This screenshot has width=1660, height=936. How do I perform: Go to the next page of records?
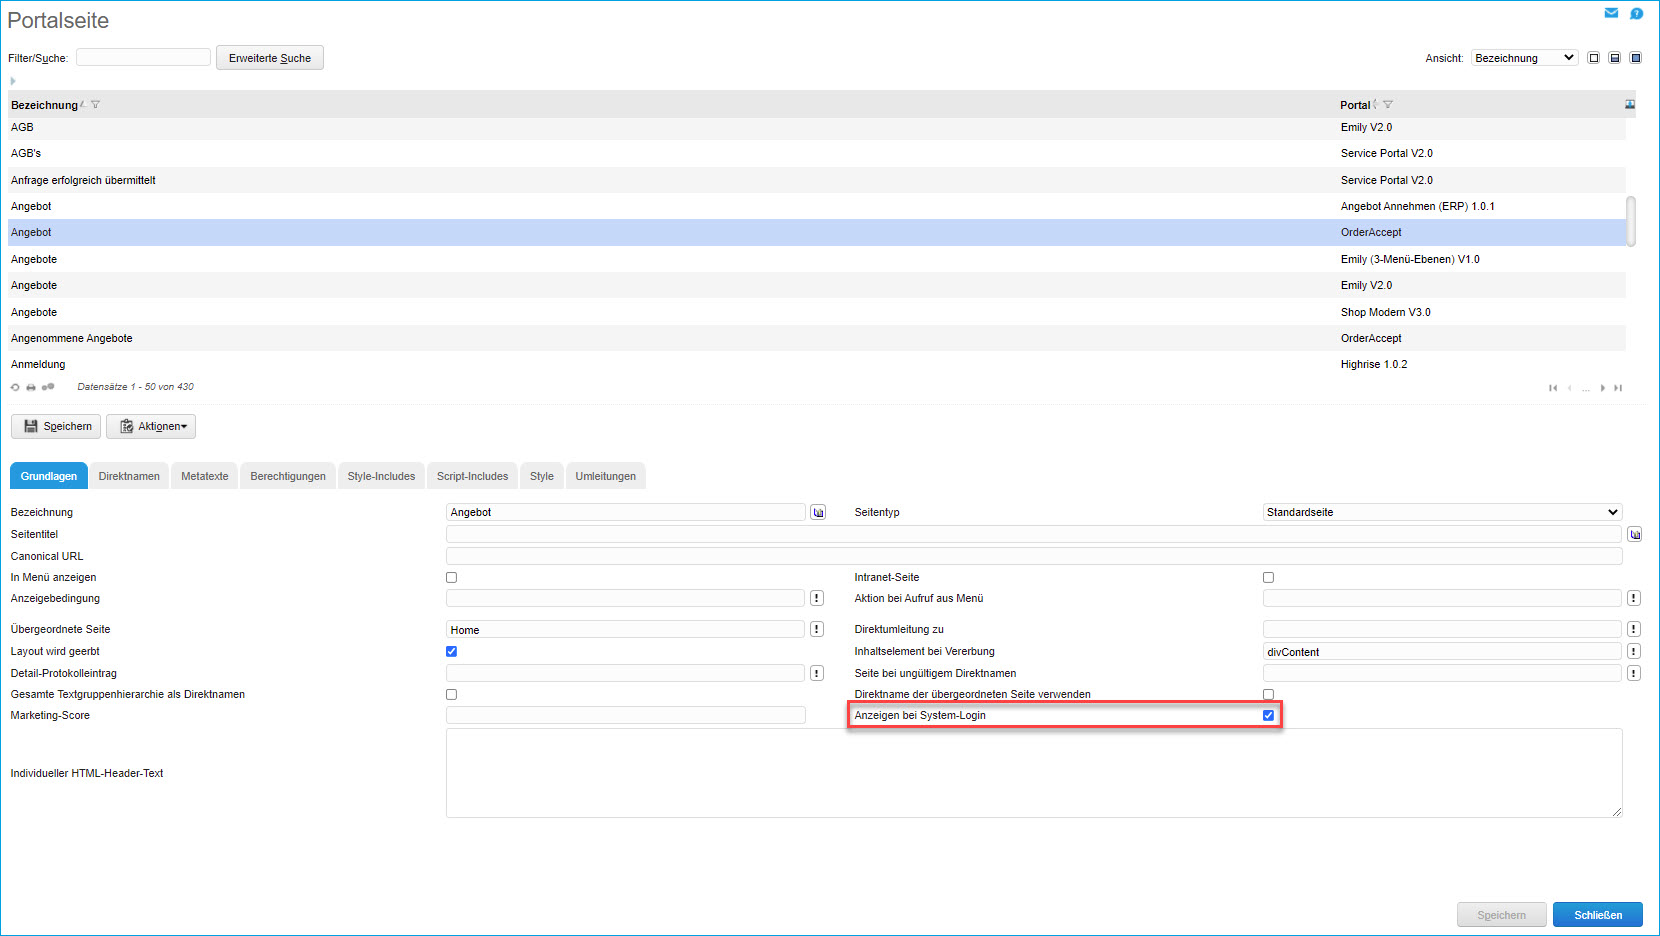click(x=1602, y=388)
